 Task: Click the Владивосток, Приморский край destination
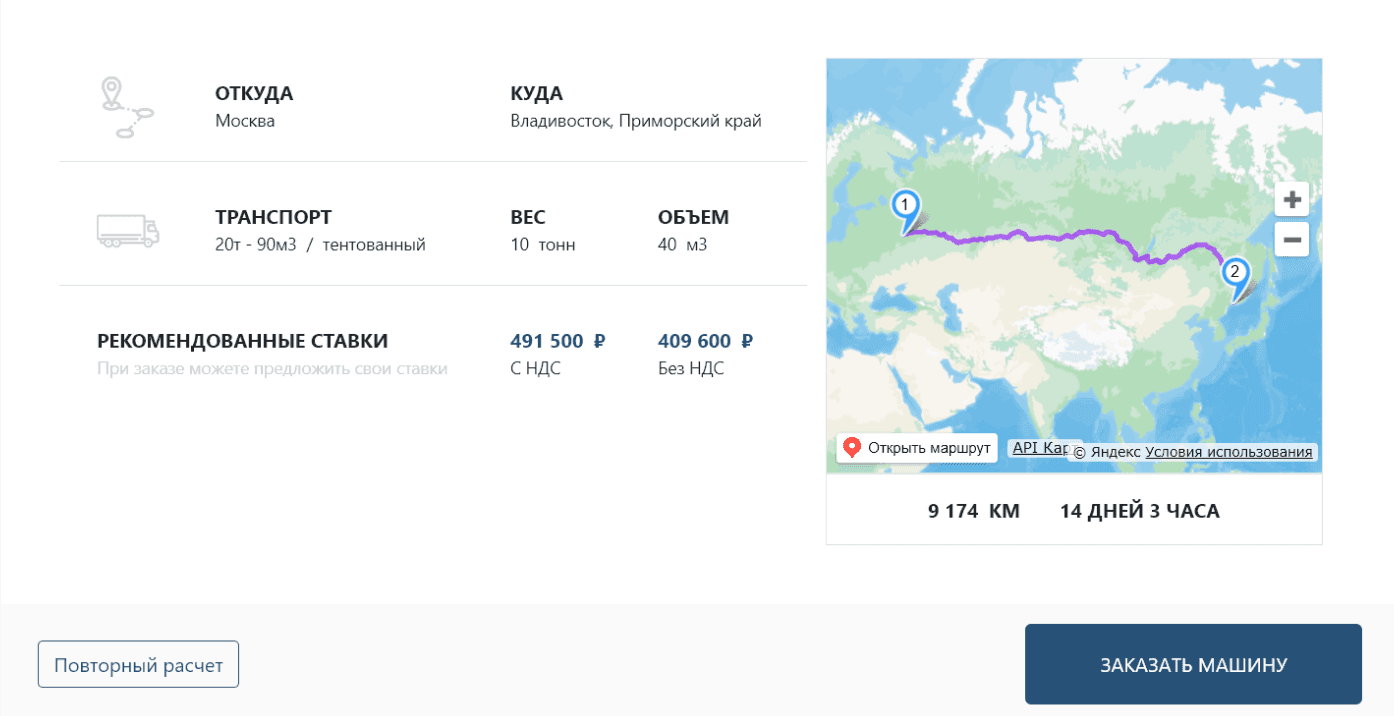(x=636, y=121)
